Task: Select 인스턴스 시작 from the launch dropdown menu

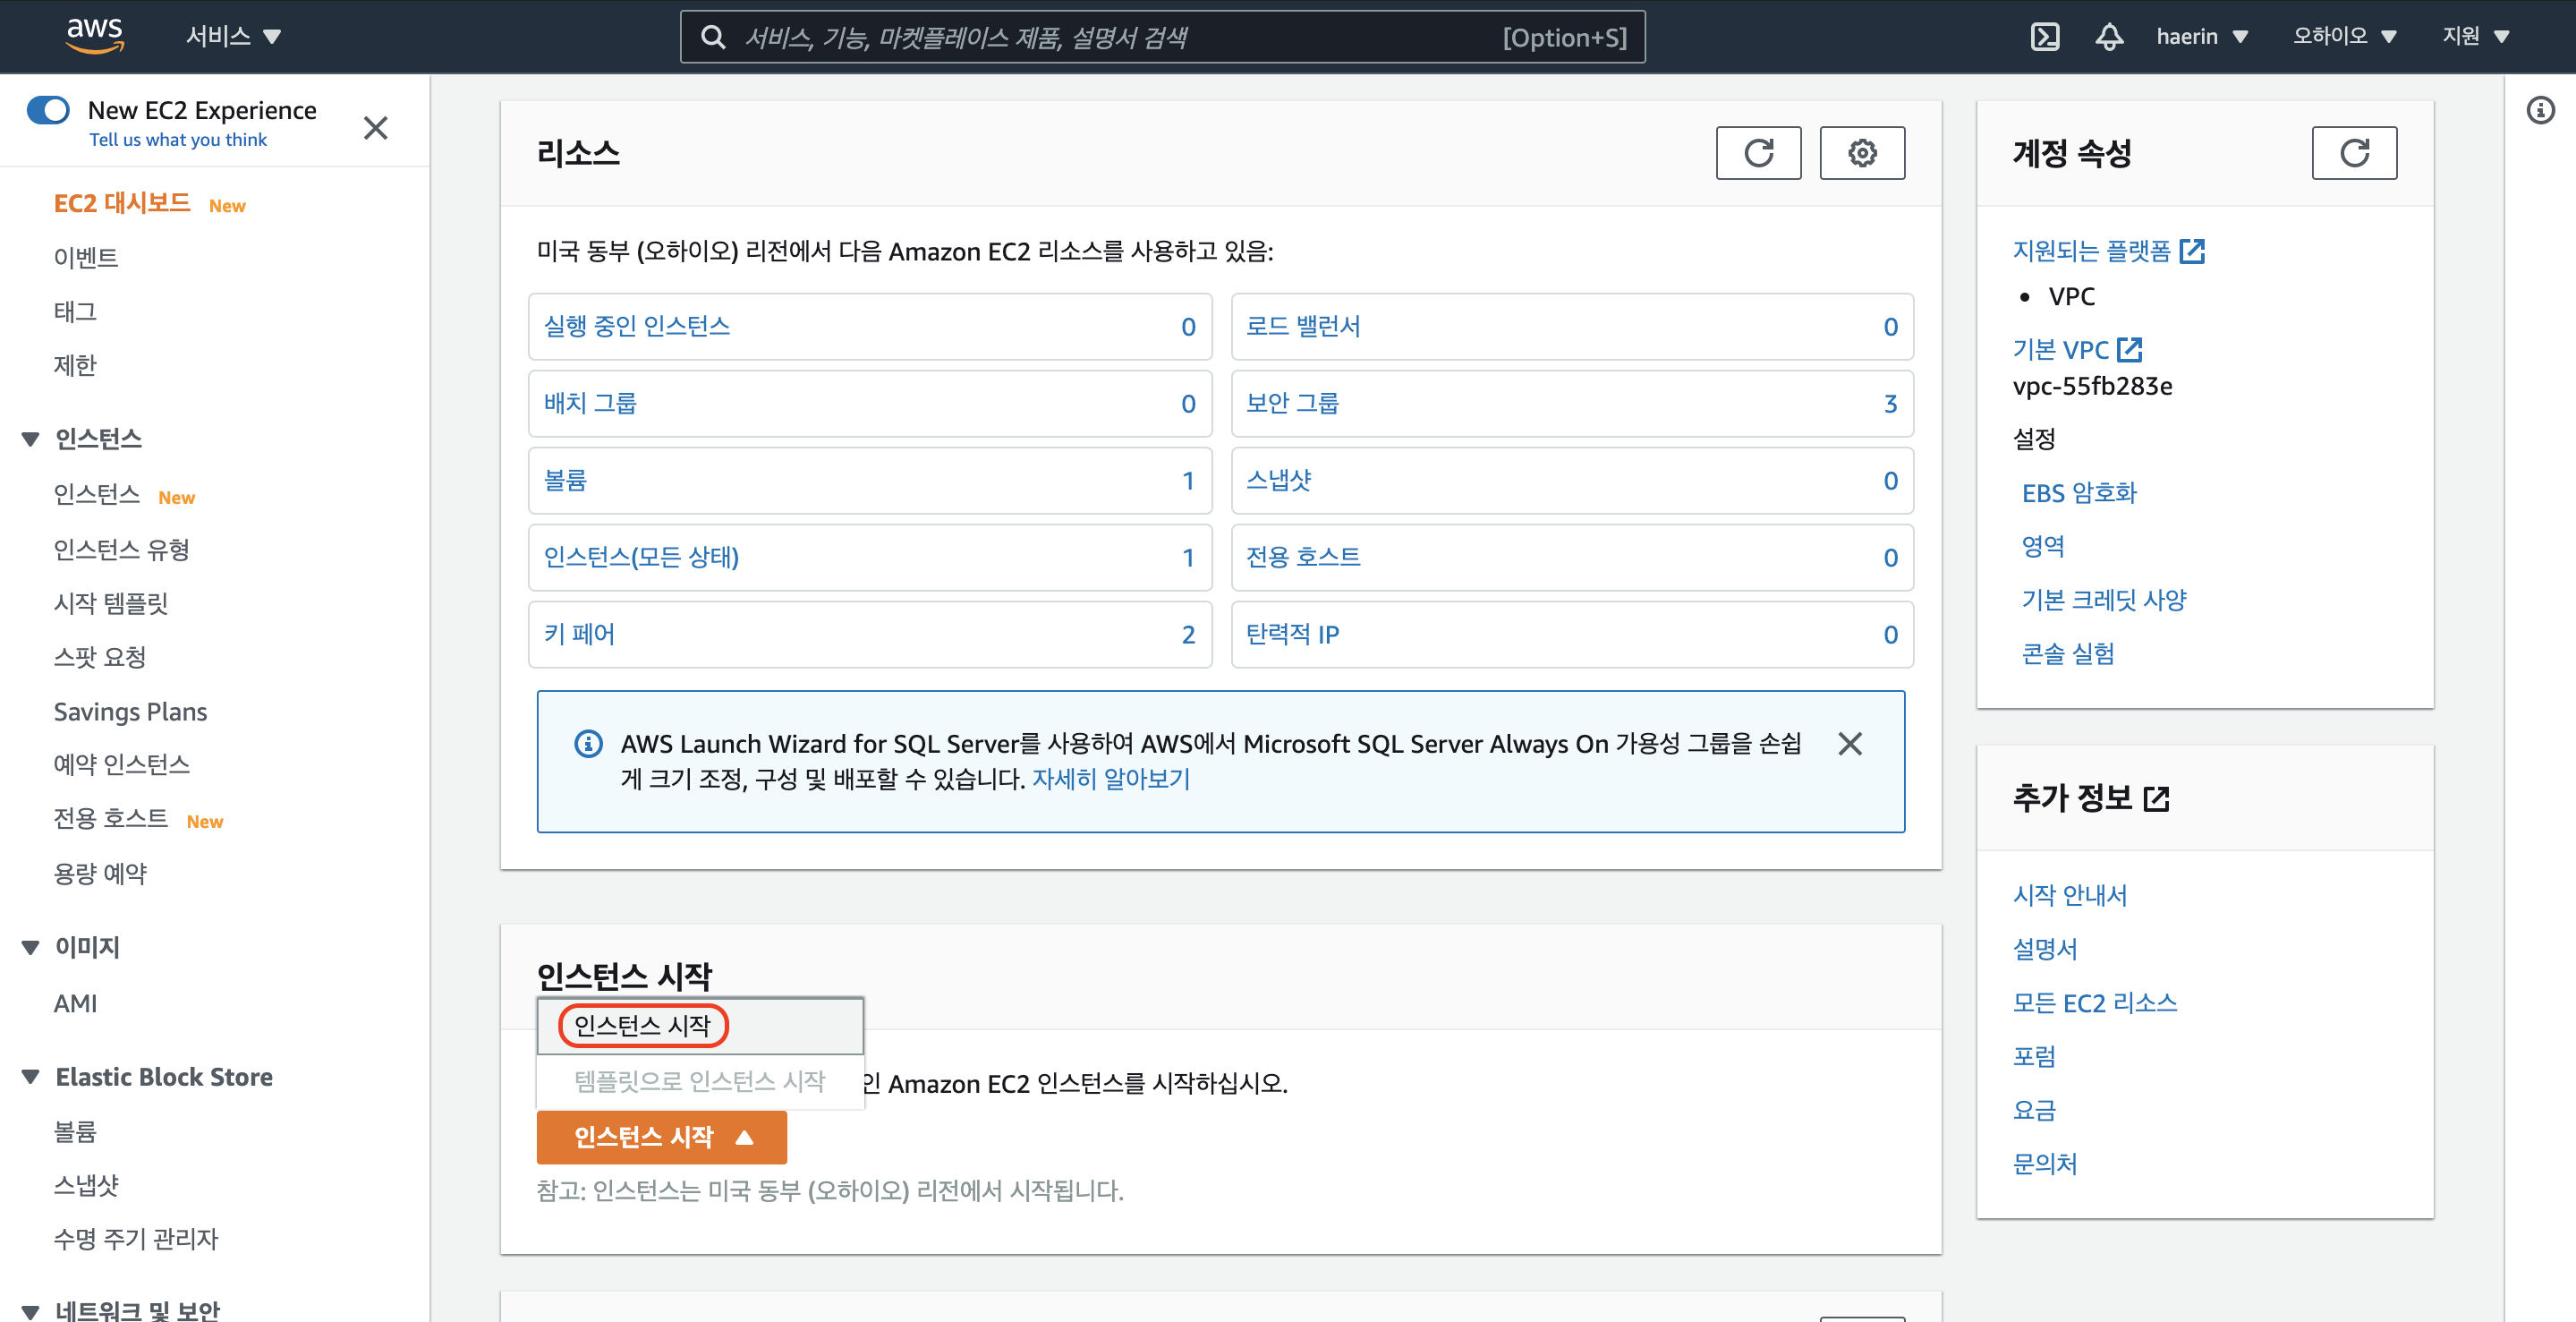Action: click(642, 1026)
